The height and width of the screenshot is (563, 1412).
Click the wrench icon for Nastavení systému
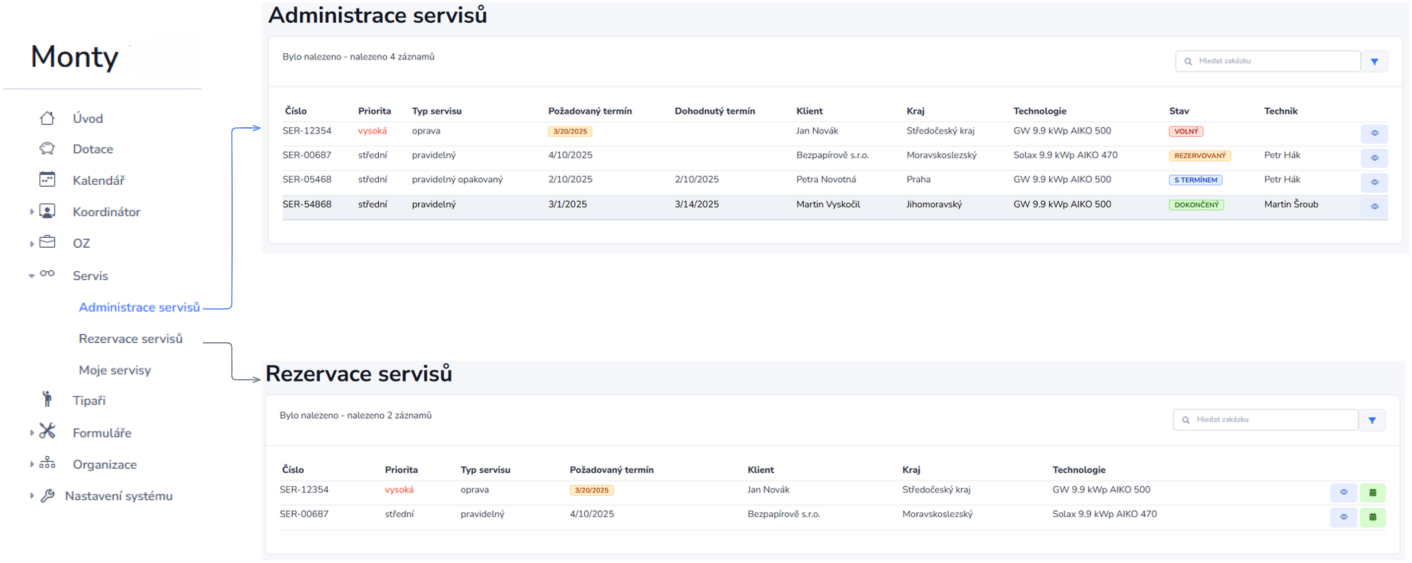pos(47,496)
